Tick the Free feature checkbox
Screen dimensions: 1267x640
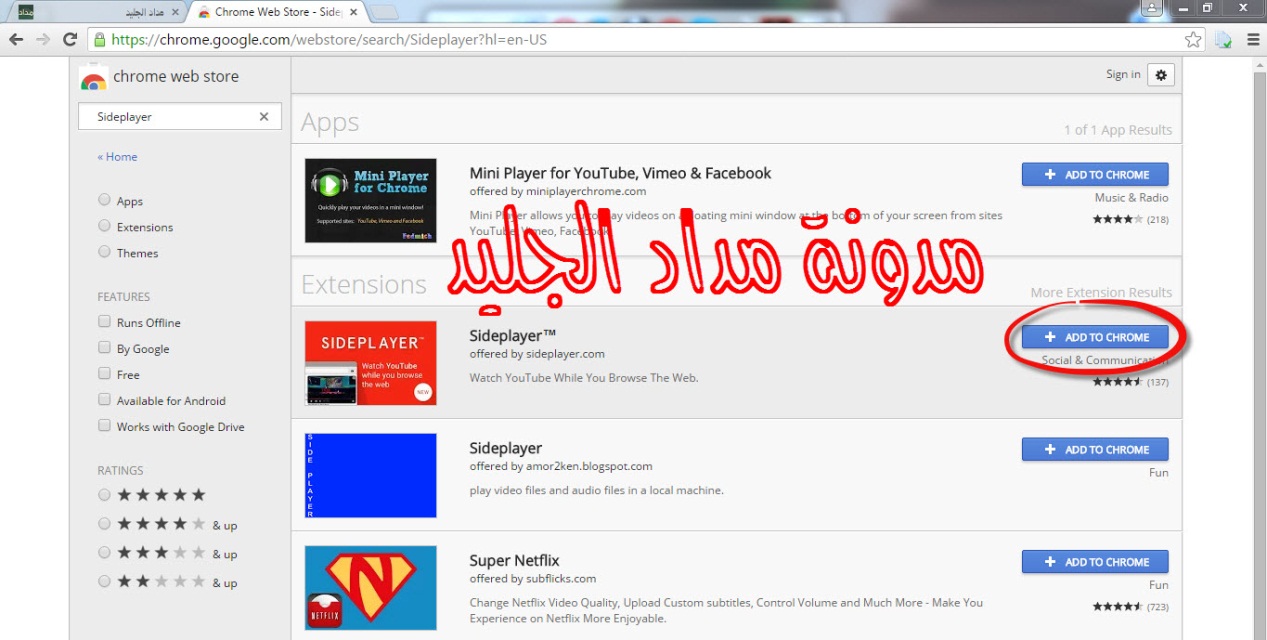[104, 374]
